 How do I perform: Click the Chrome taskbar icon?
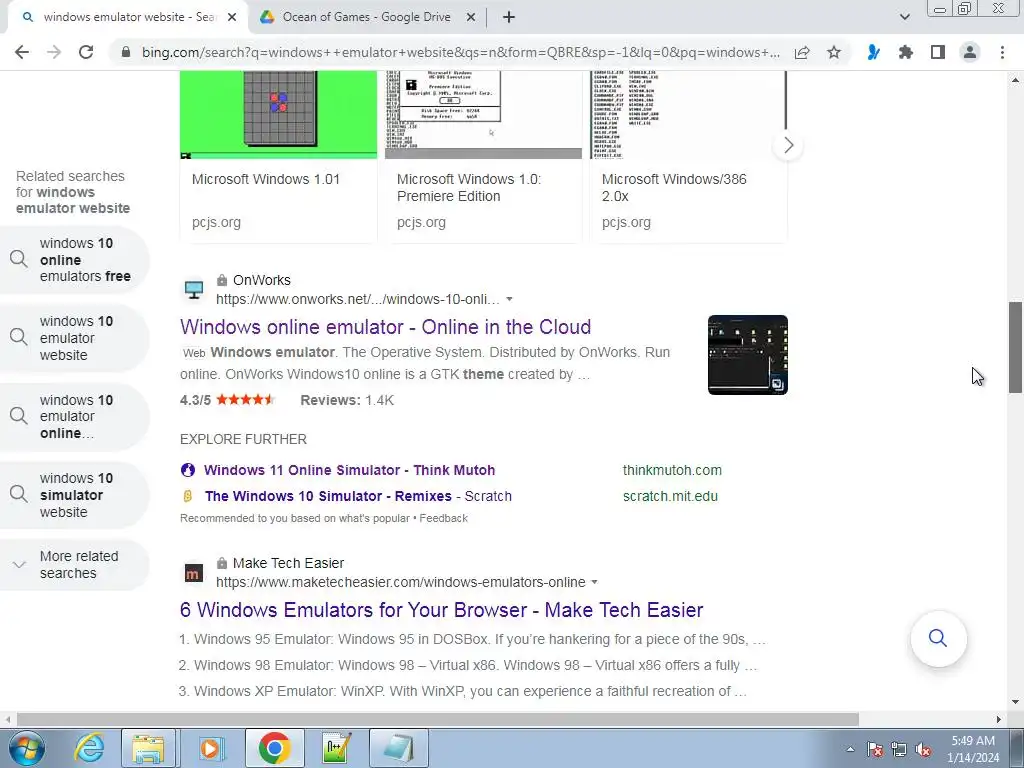(274, 748)
